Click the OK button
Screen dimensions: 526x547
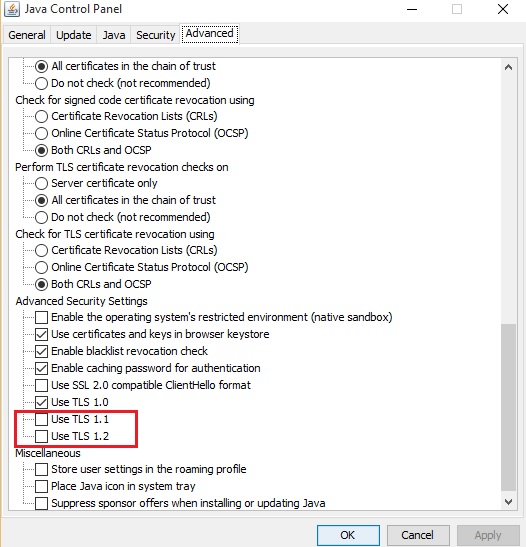pos(348,535)
